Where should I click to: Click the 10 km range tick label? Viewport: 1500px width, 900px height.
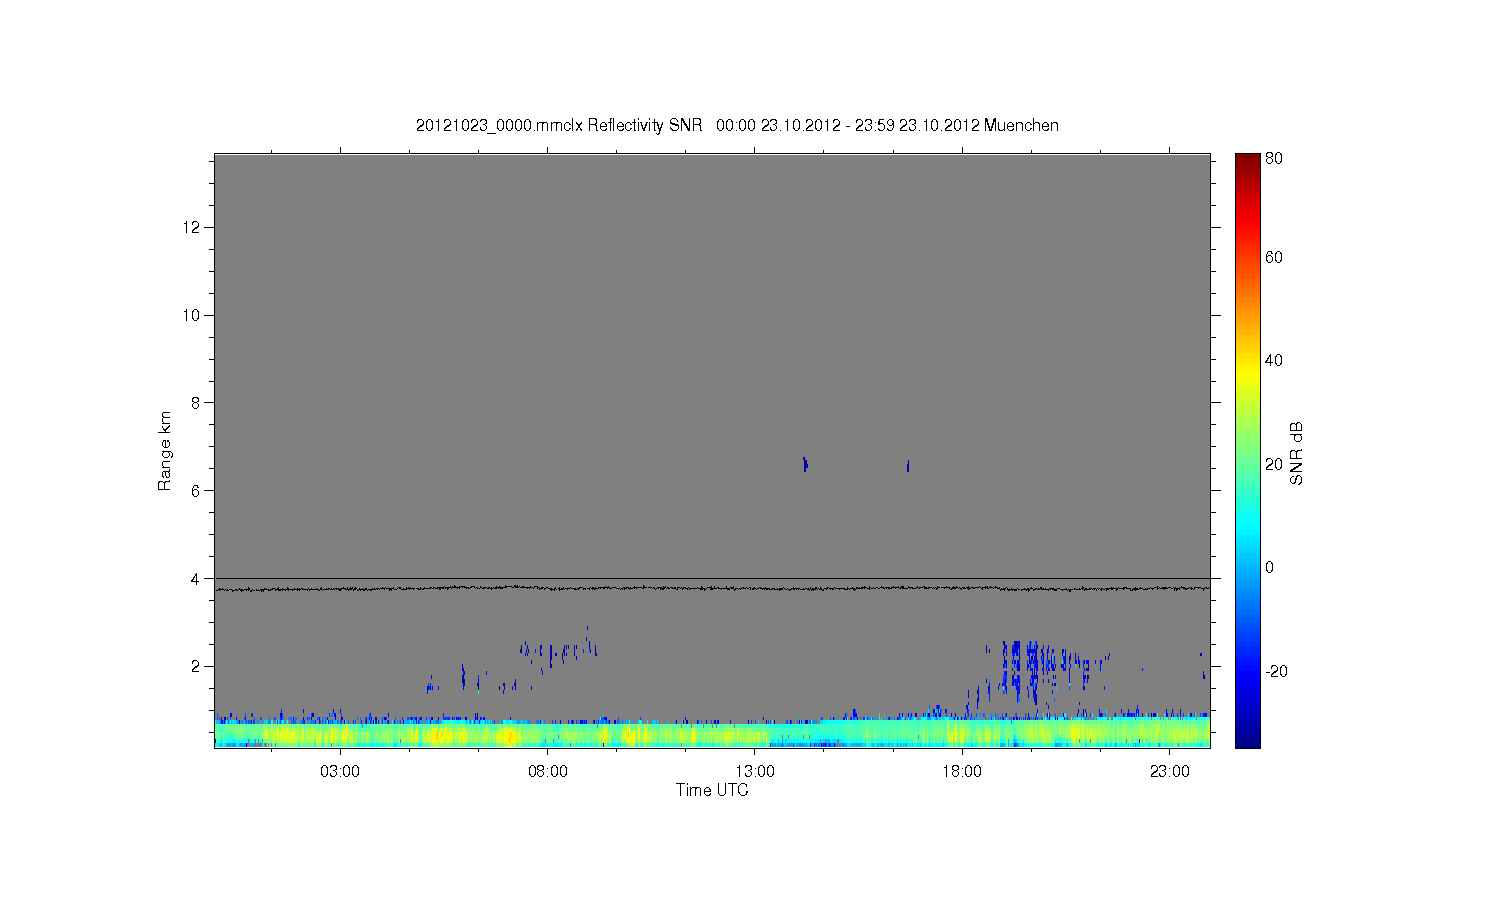(192, 315)
